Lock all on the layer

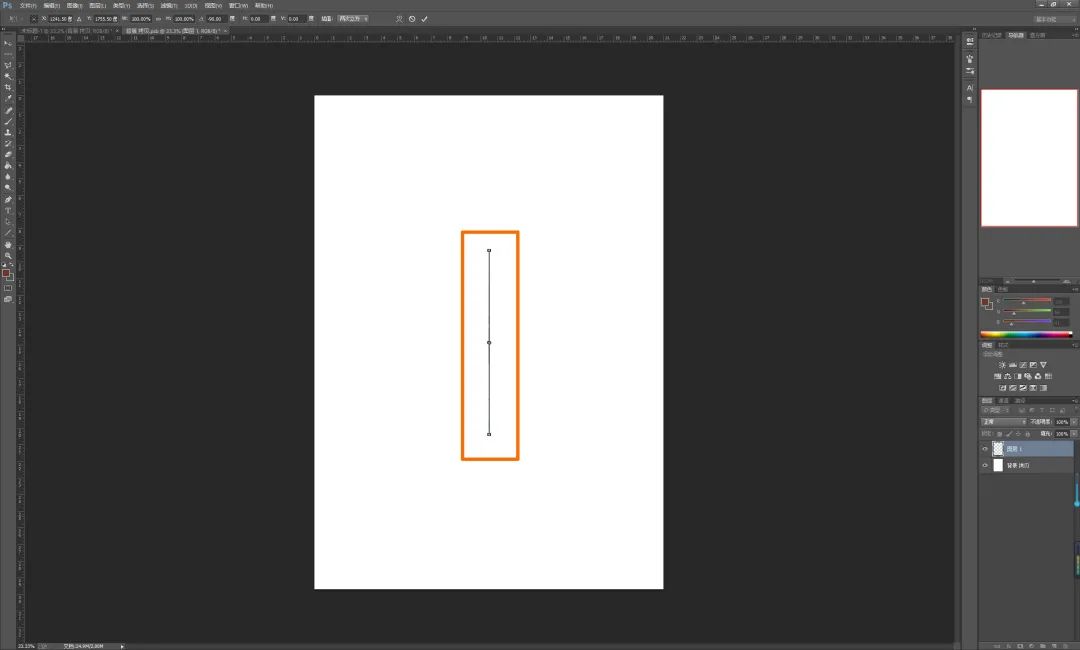click(x=1028, y=434)
